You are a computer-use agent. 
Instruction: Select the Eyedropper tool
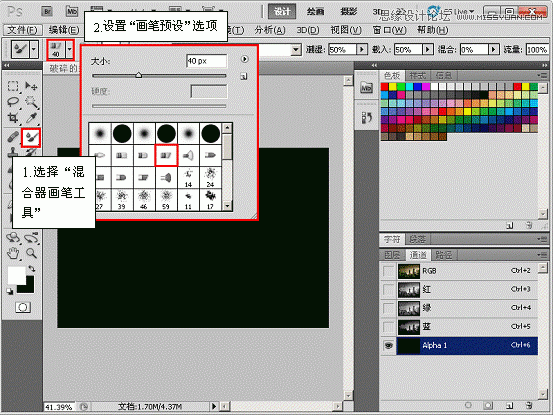[31, 118]
